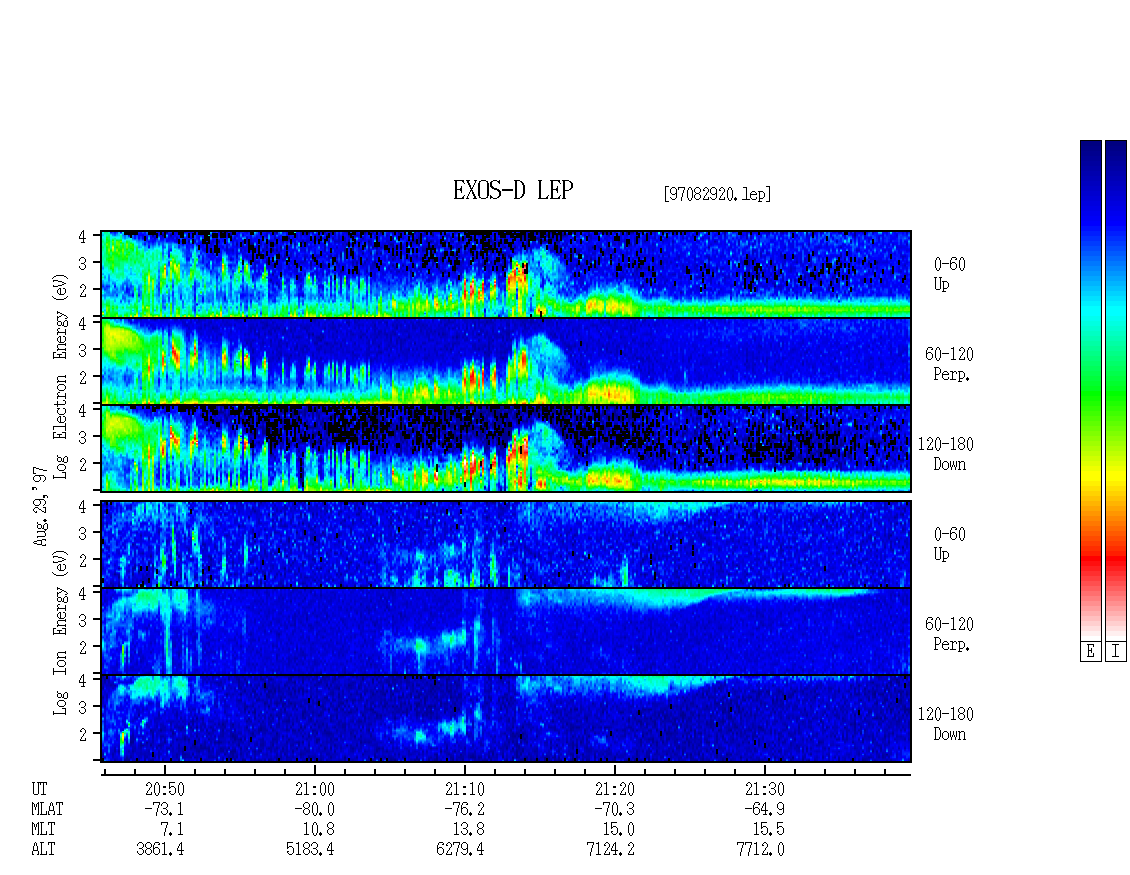Click the Log Electron Energy (eV) axis label
This screenshot has width=1130, height=875.
[x=61, y=376]
